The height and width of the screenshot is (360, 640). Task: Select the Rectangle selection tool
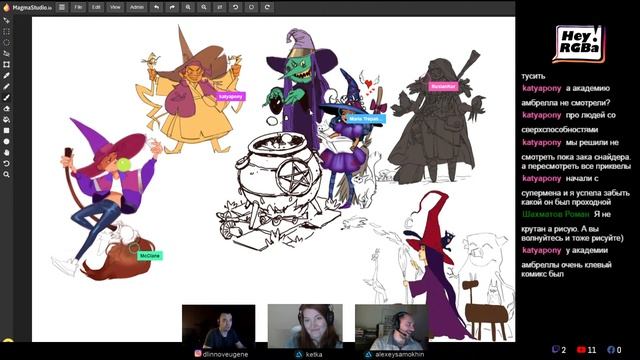pos(7,31)
